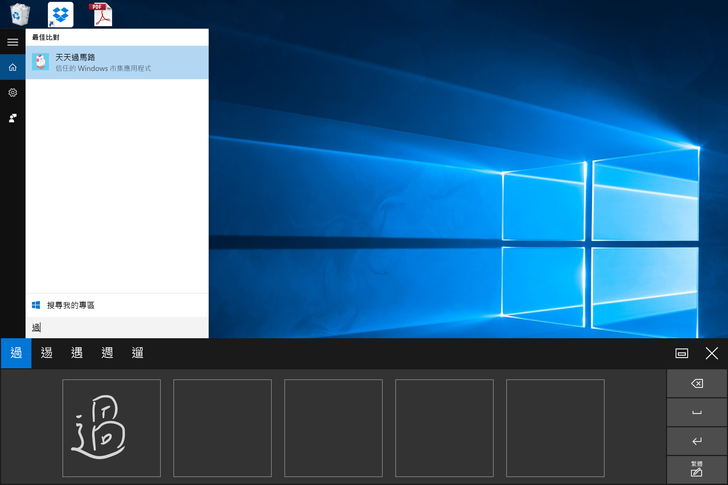The image size is (728, 485).
Task: Close the handwriting input panel
Action: click(x=712, y=353)
